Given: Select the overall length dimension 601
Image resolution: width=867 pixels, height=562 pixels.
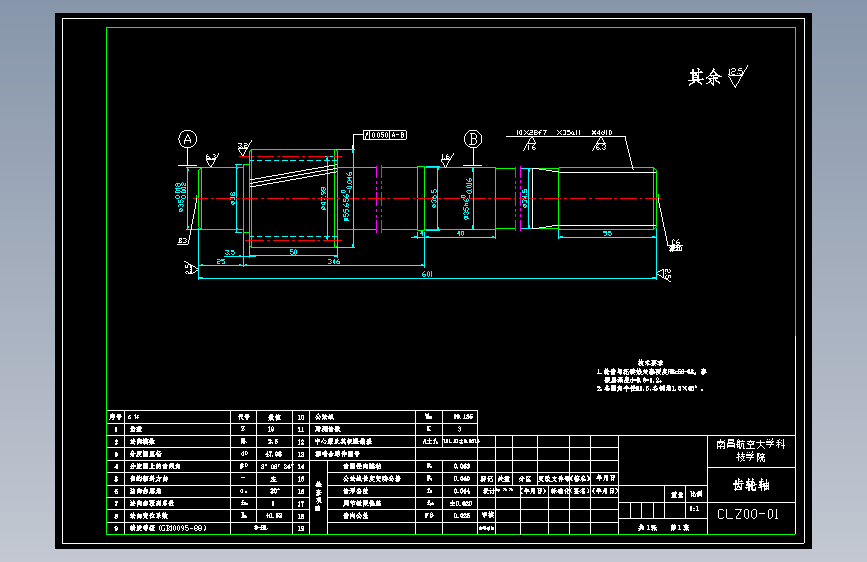Looking at the screenshot, I should 427,274.
